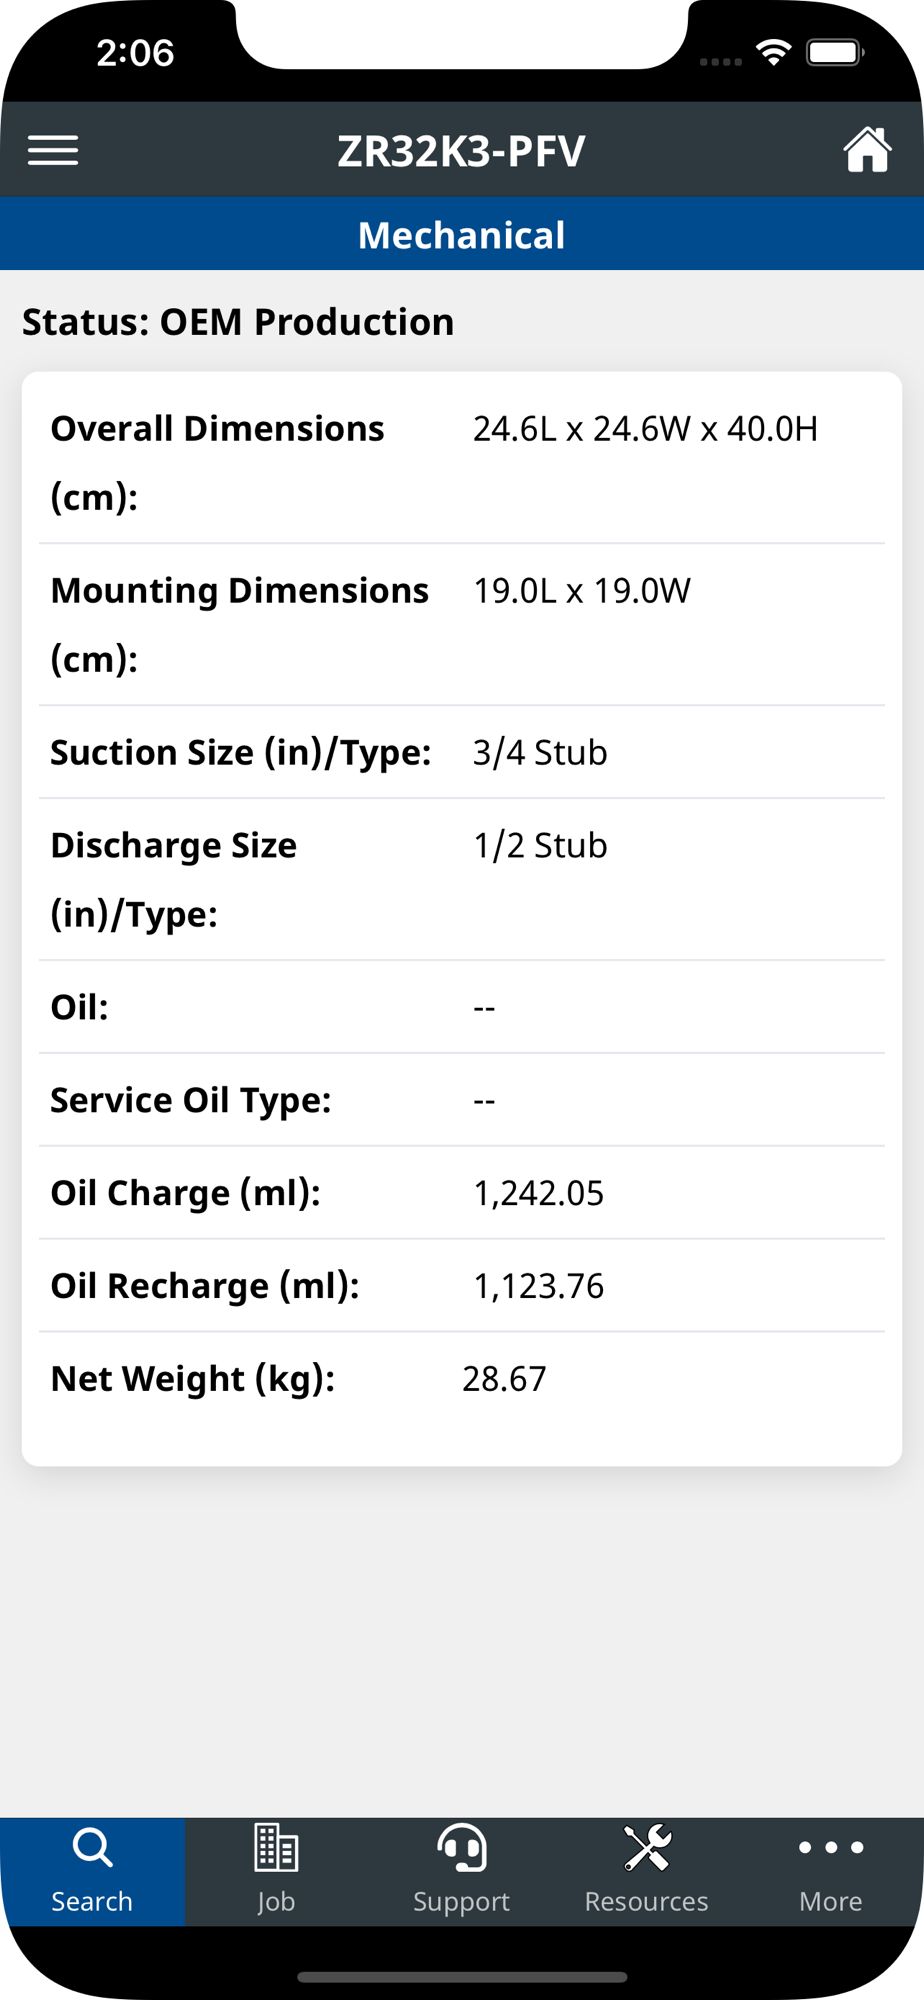Tap the Net Weight value 28.67
Viewport: 924px width, 2000px height.
click(504, 1379)
